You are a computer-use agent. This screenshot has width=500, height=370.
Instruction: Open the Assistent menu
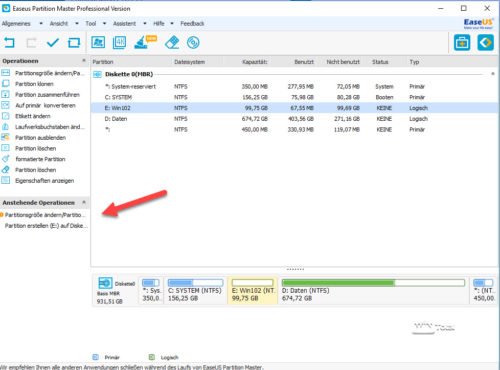pyautogui.click(x=124, y=24)
